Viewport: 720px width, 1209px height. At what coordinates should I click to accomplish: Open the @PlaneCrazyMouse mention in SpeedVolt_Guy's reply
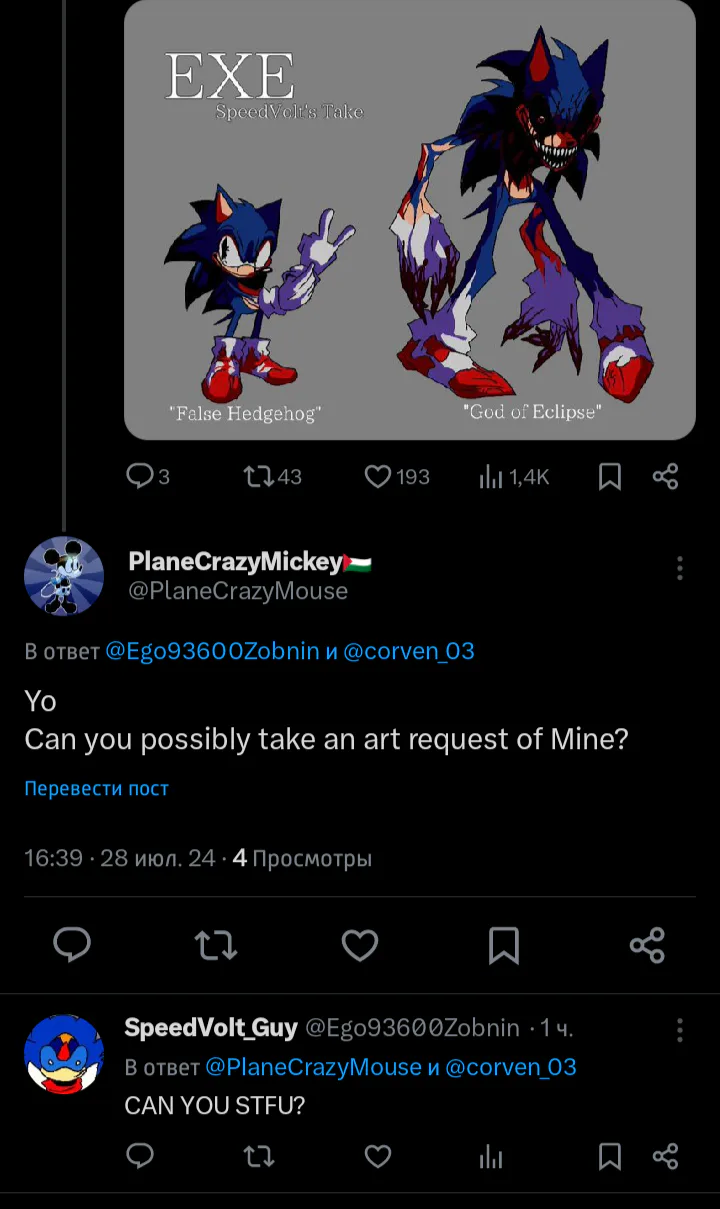pyautogui.click(x=313, y=1067)
